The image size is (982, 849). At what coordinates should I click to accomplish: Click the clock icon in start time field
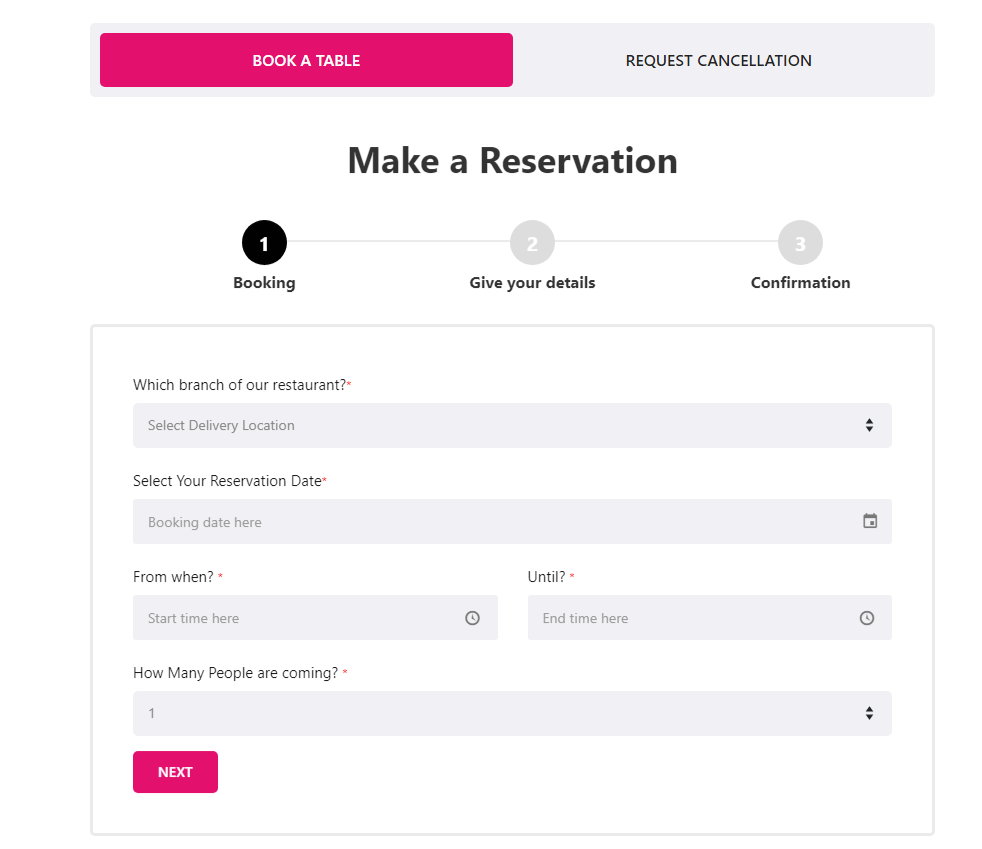[473, 618]
